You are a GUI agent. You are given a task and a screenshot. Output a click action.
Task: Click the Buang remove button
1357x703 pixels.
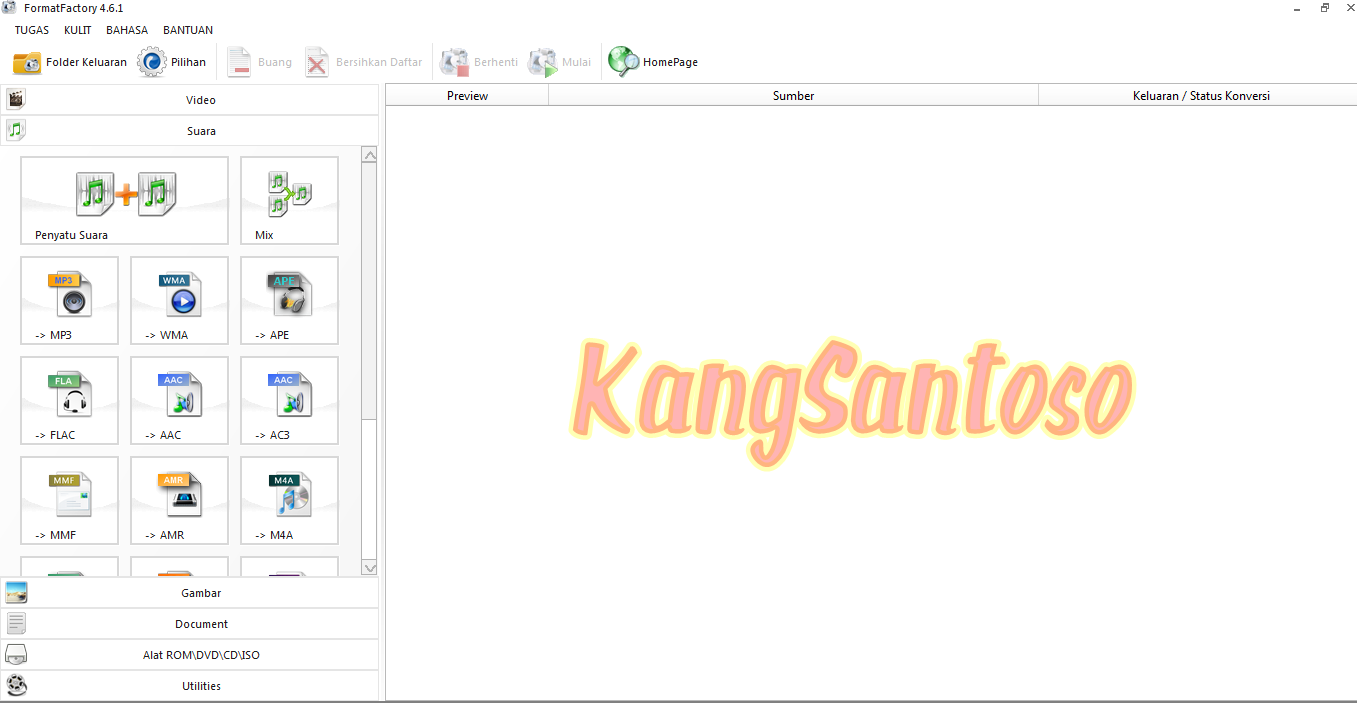(x=260, y=62)
